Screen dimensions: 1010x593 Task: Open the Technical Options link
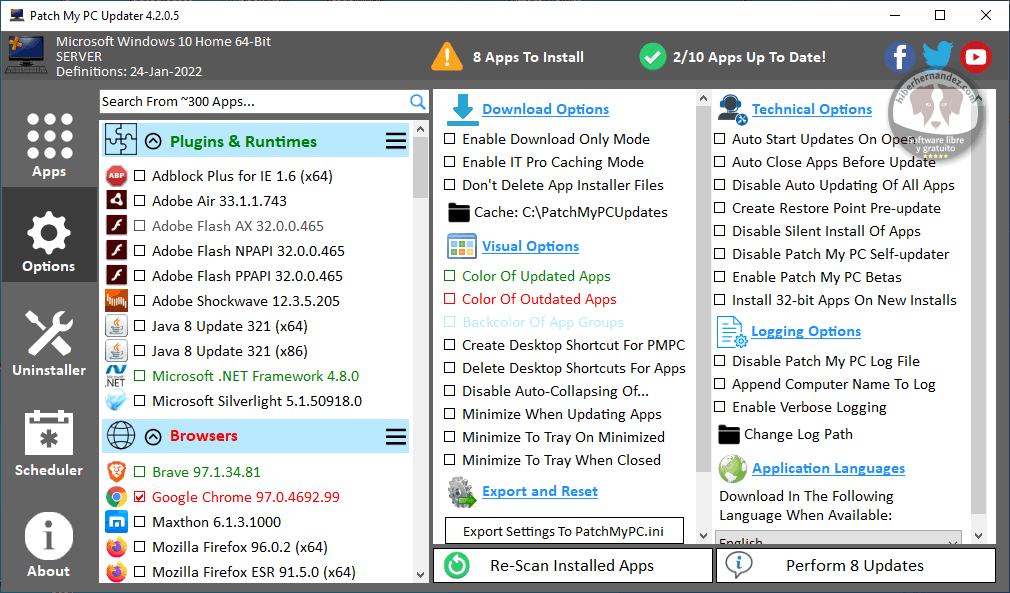point(812,109)
